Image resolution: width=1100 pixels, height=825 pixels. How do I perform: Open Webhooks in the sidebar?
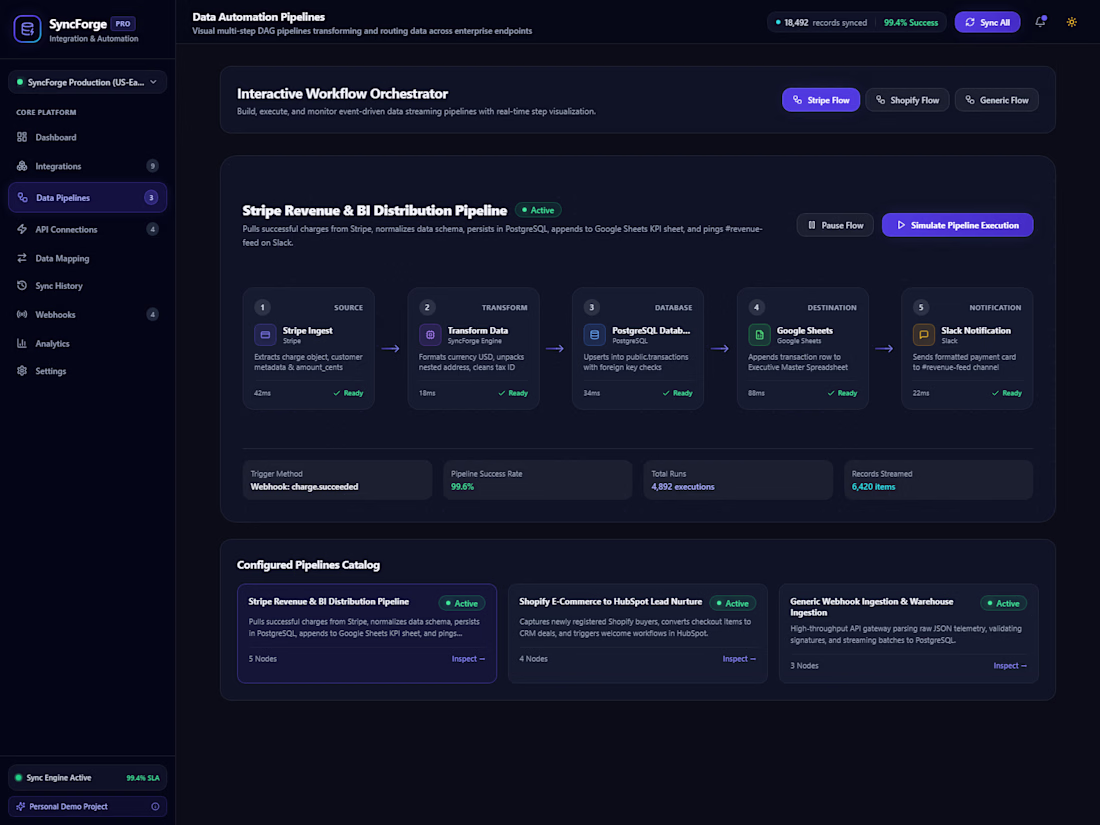point(88,315)
